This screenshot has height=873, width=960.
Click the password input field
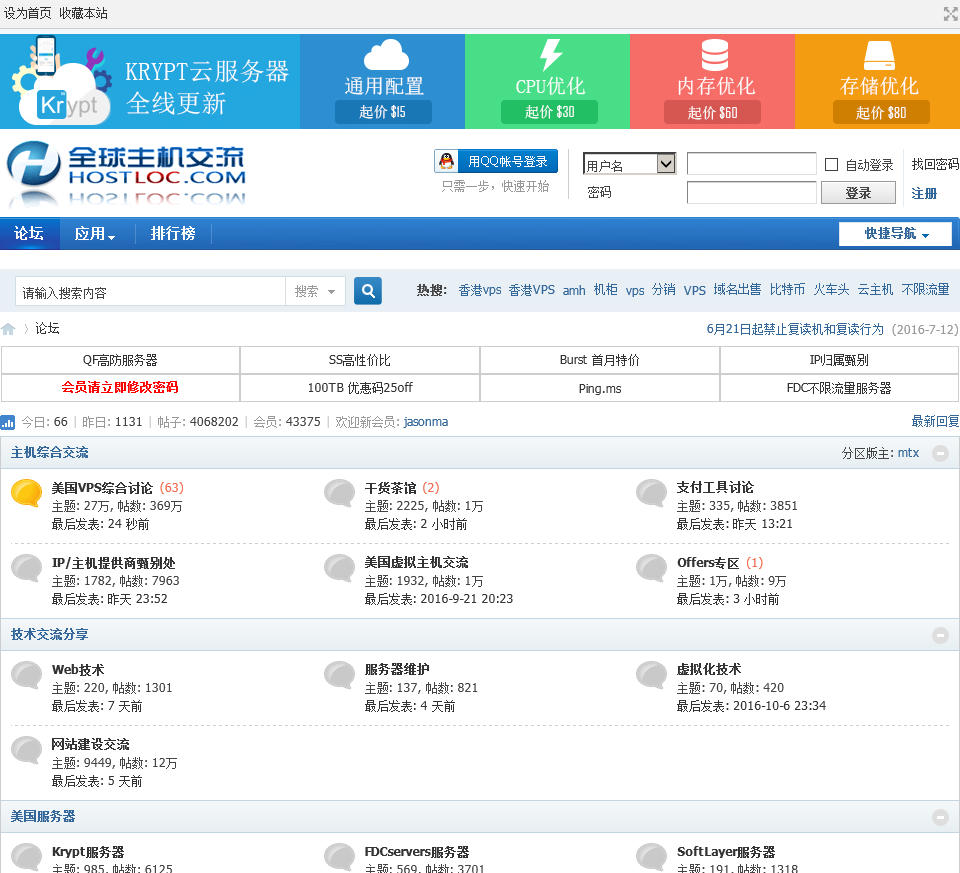tap(751, 192)
